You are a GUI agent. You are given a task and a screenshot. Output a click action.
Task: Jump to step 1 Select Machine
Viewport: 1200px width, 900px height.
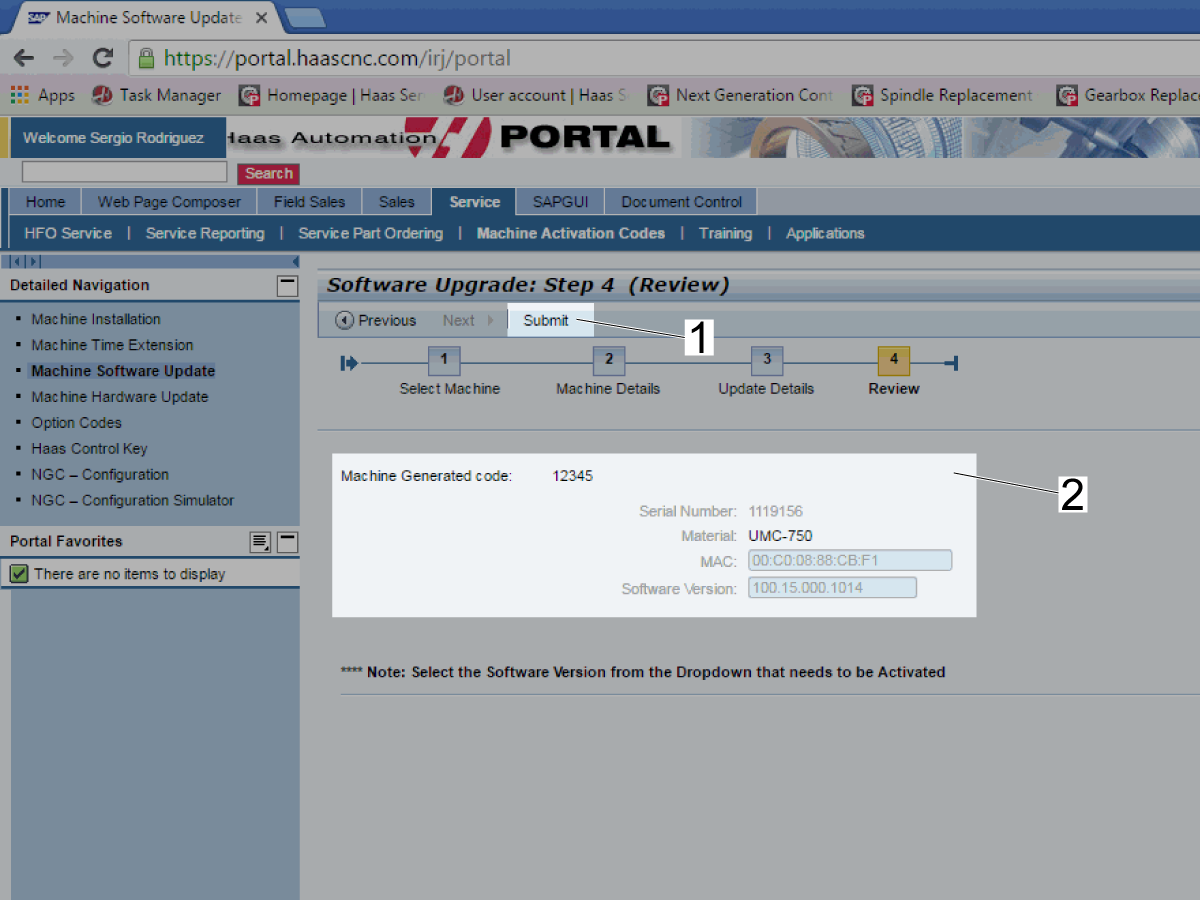(444, 361)
